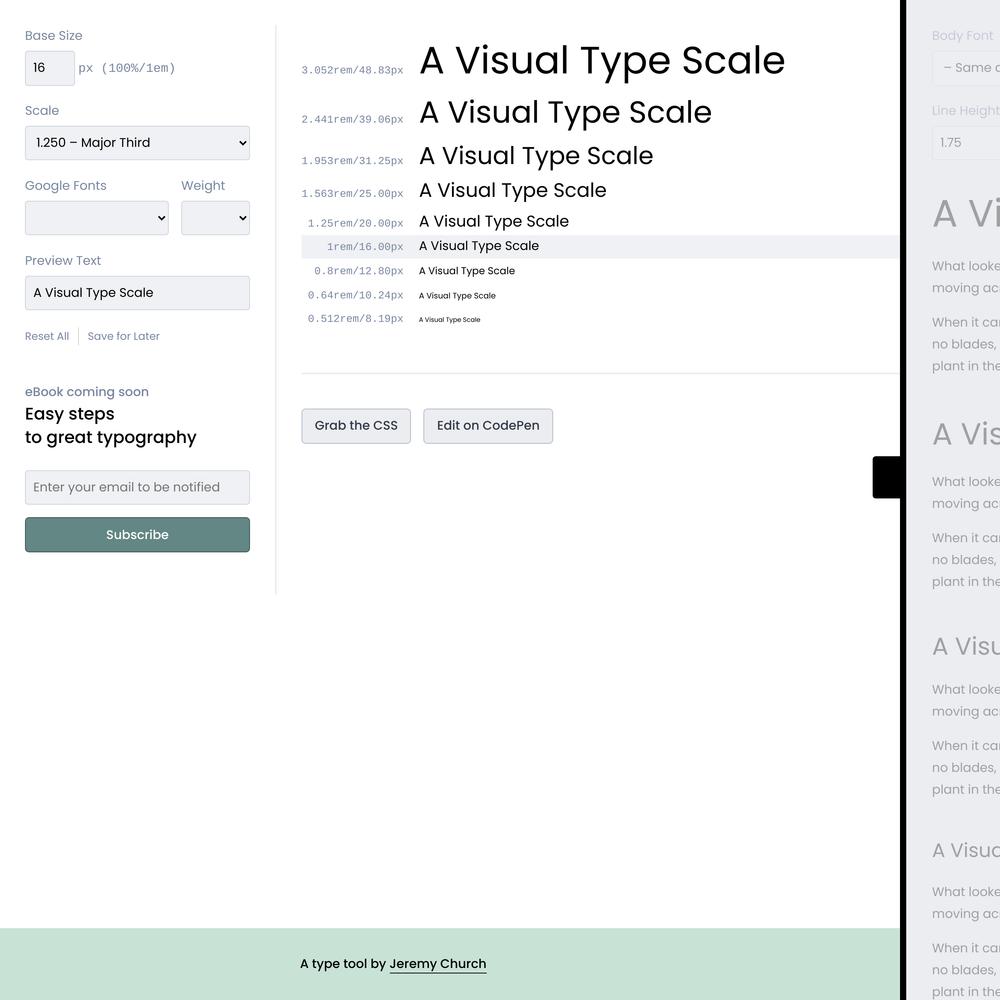The image size is (1000, 1000).
Task: Open the Weight dropdown
Action: (x=216, y=218)
